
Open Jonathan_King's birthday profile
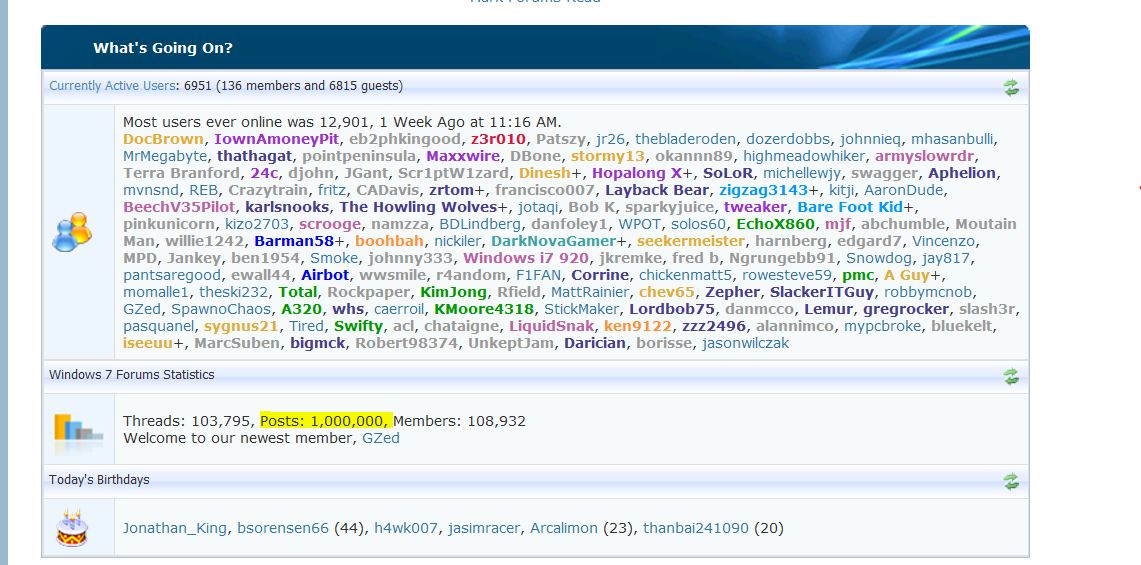[175, 529]
